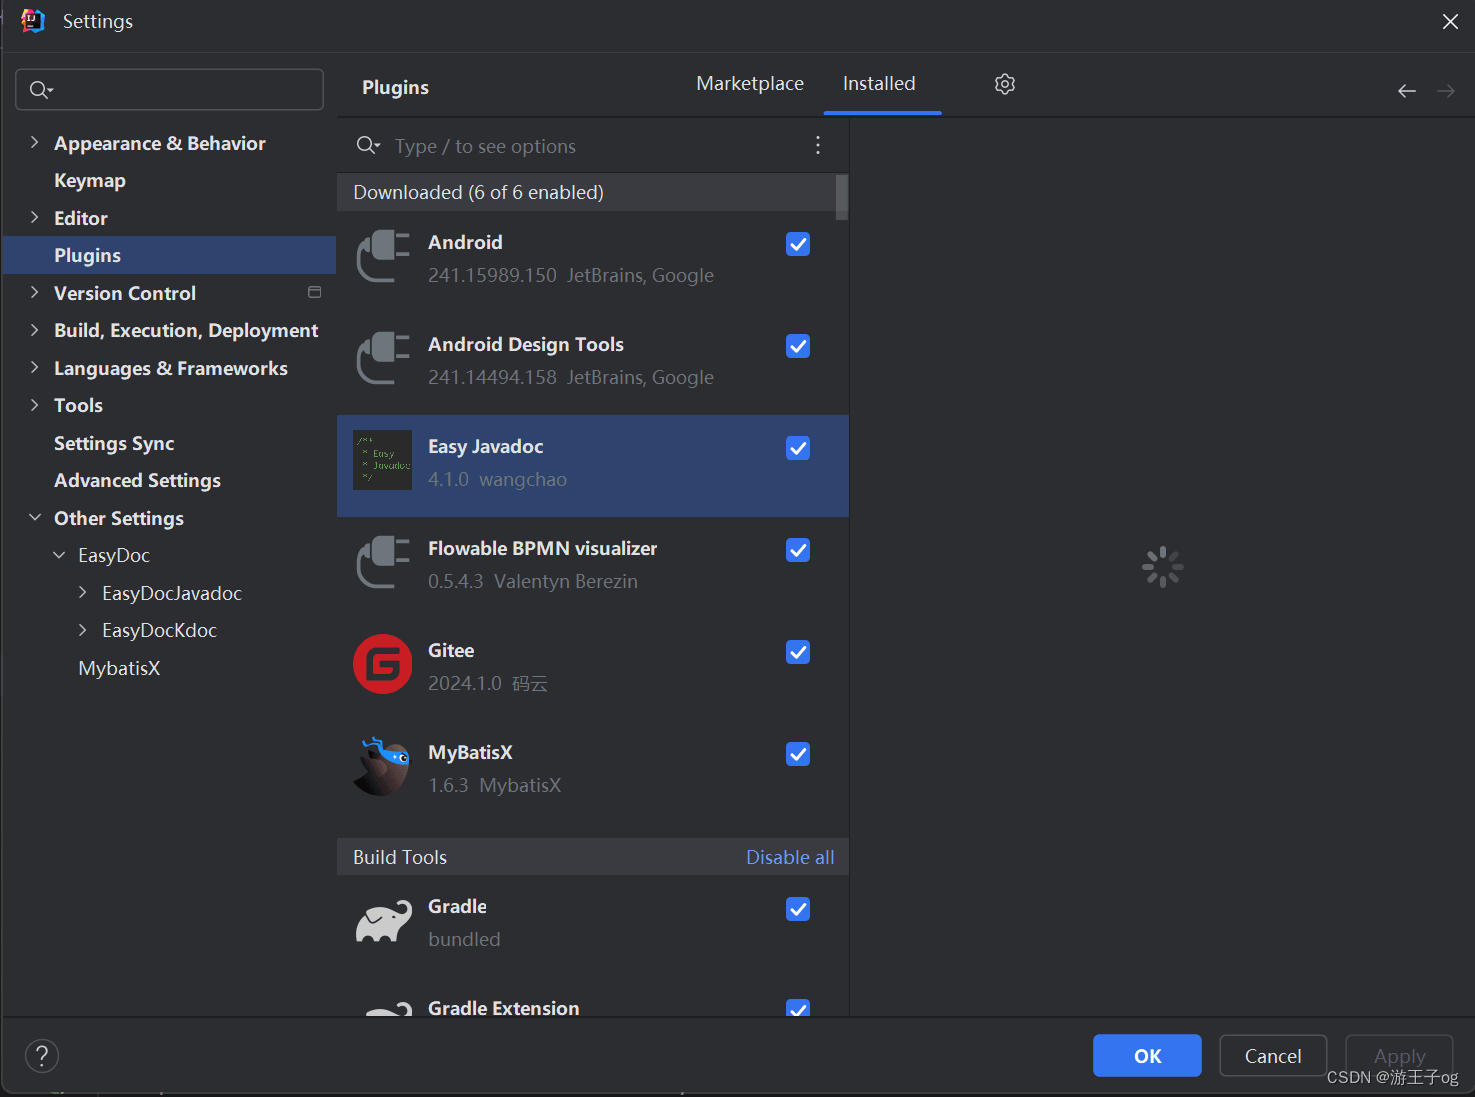The width and height of the screenshot is (1475, 1097).
Task: Switch to the Marketplace tab
Action: pos(750,84)
